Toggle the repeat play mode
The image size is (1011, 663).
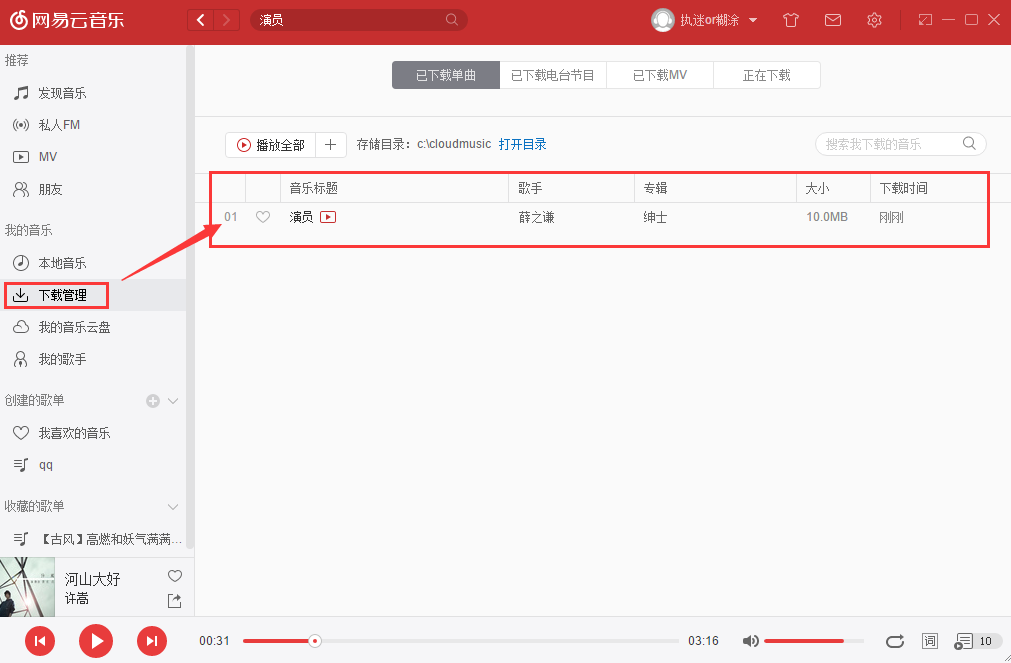click(895, 641)
